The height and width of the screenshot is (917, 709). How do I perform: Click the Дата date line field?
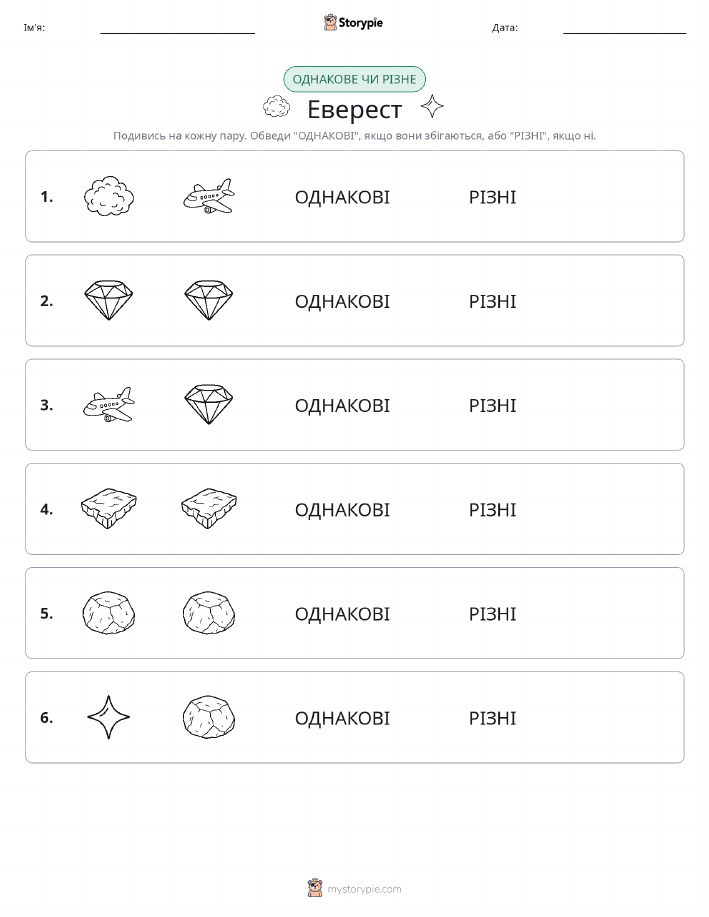pos(624,28)
